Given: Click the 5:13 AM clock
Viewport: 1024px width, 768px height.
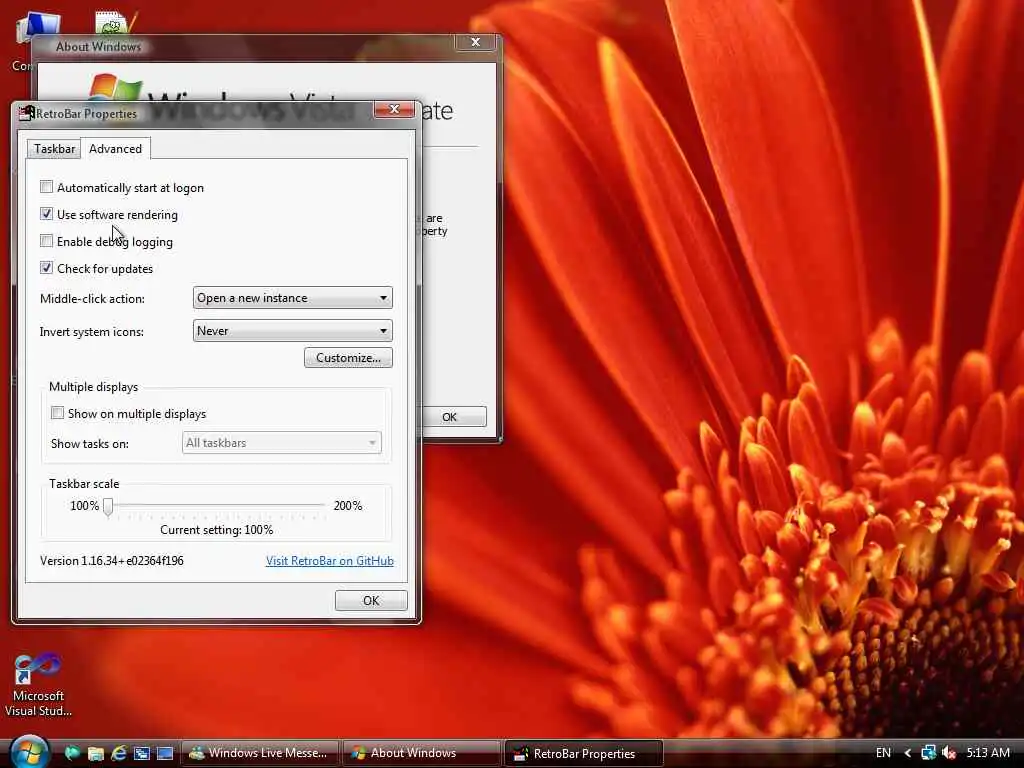Looking at the screenshot, I should coord(988,752).
